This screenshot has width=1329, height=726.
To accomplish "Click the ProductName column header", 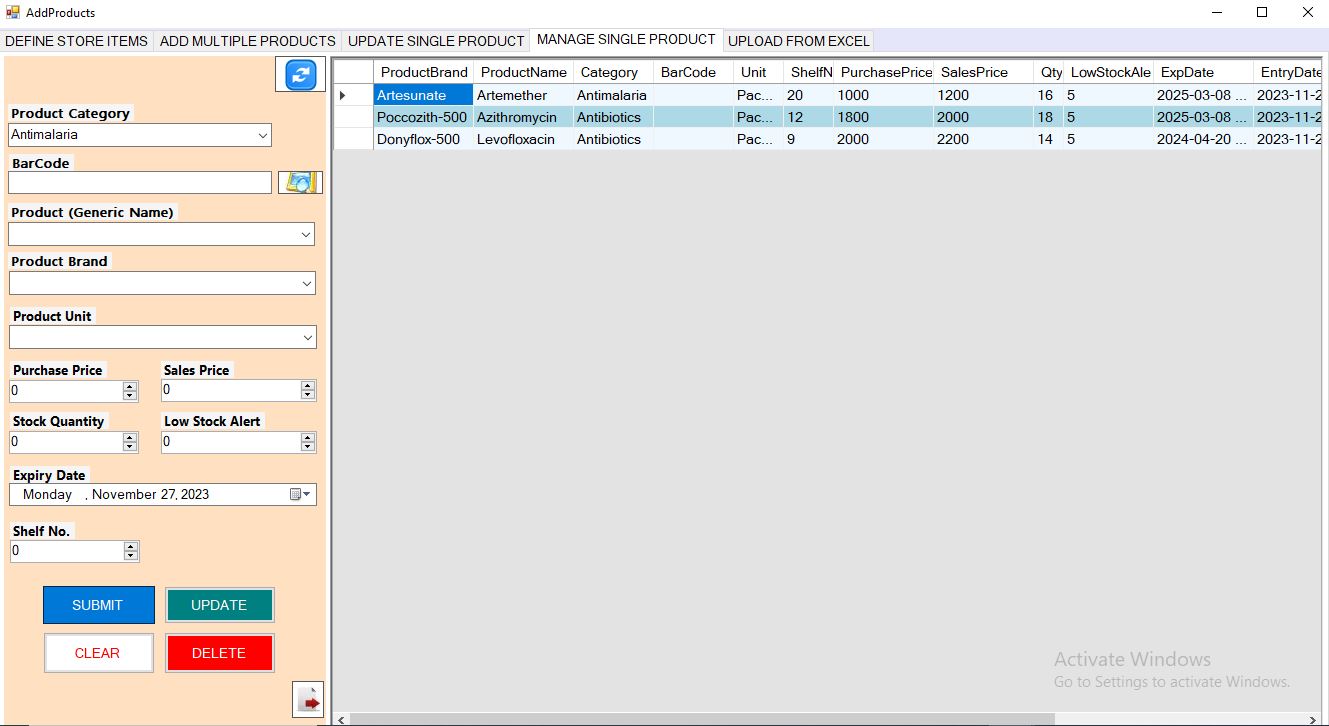I will click(523, 72).
